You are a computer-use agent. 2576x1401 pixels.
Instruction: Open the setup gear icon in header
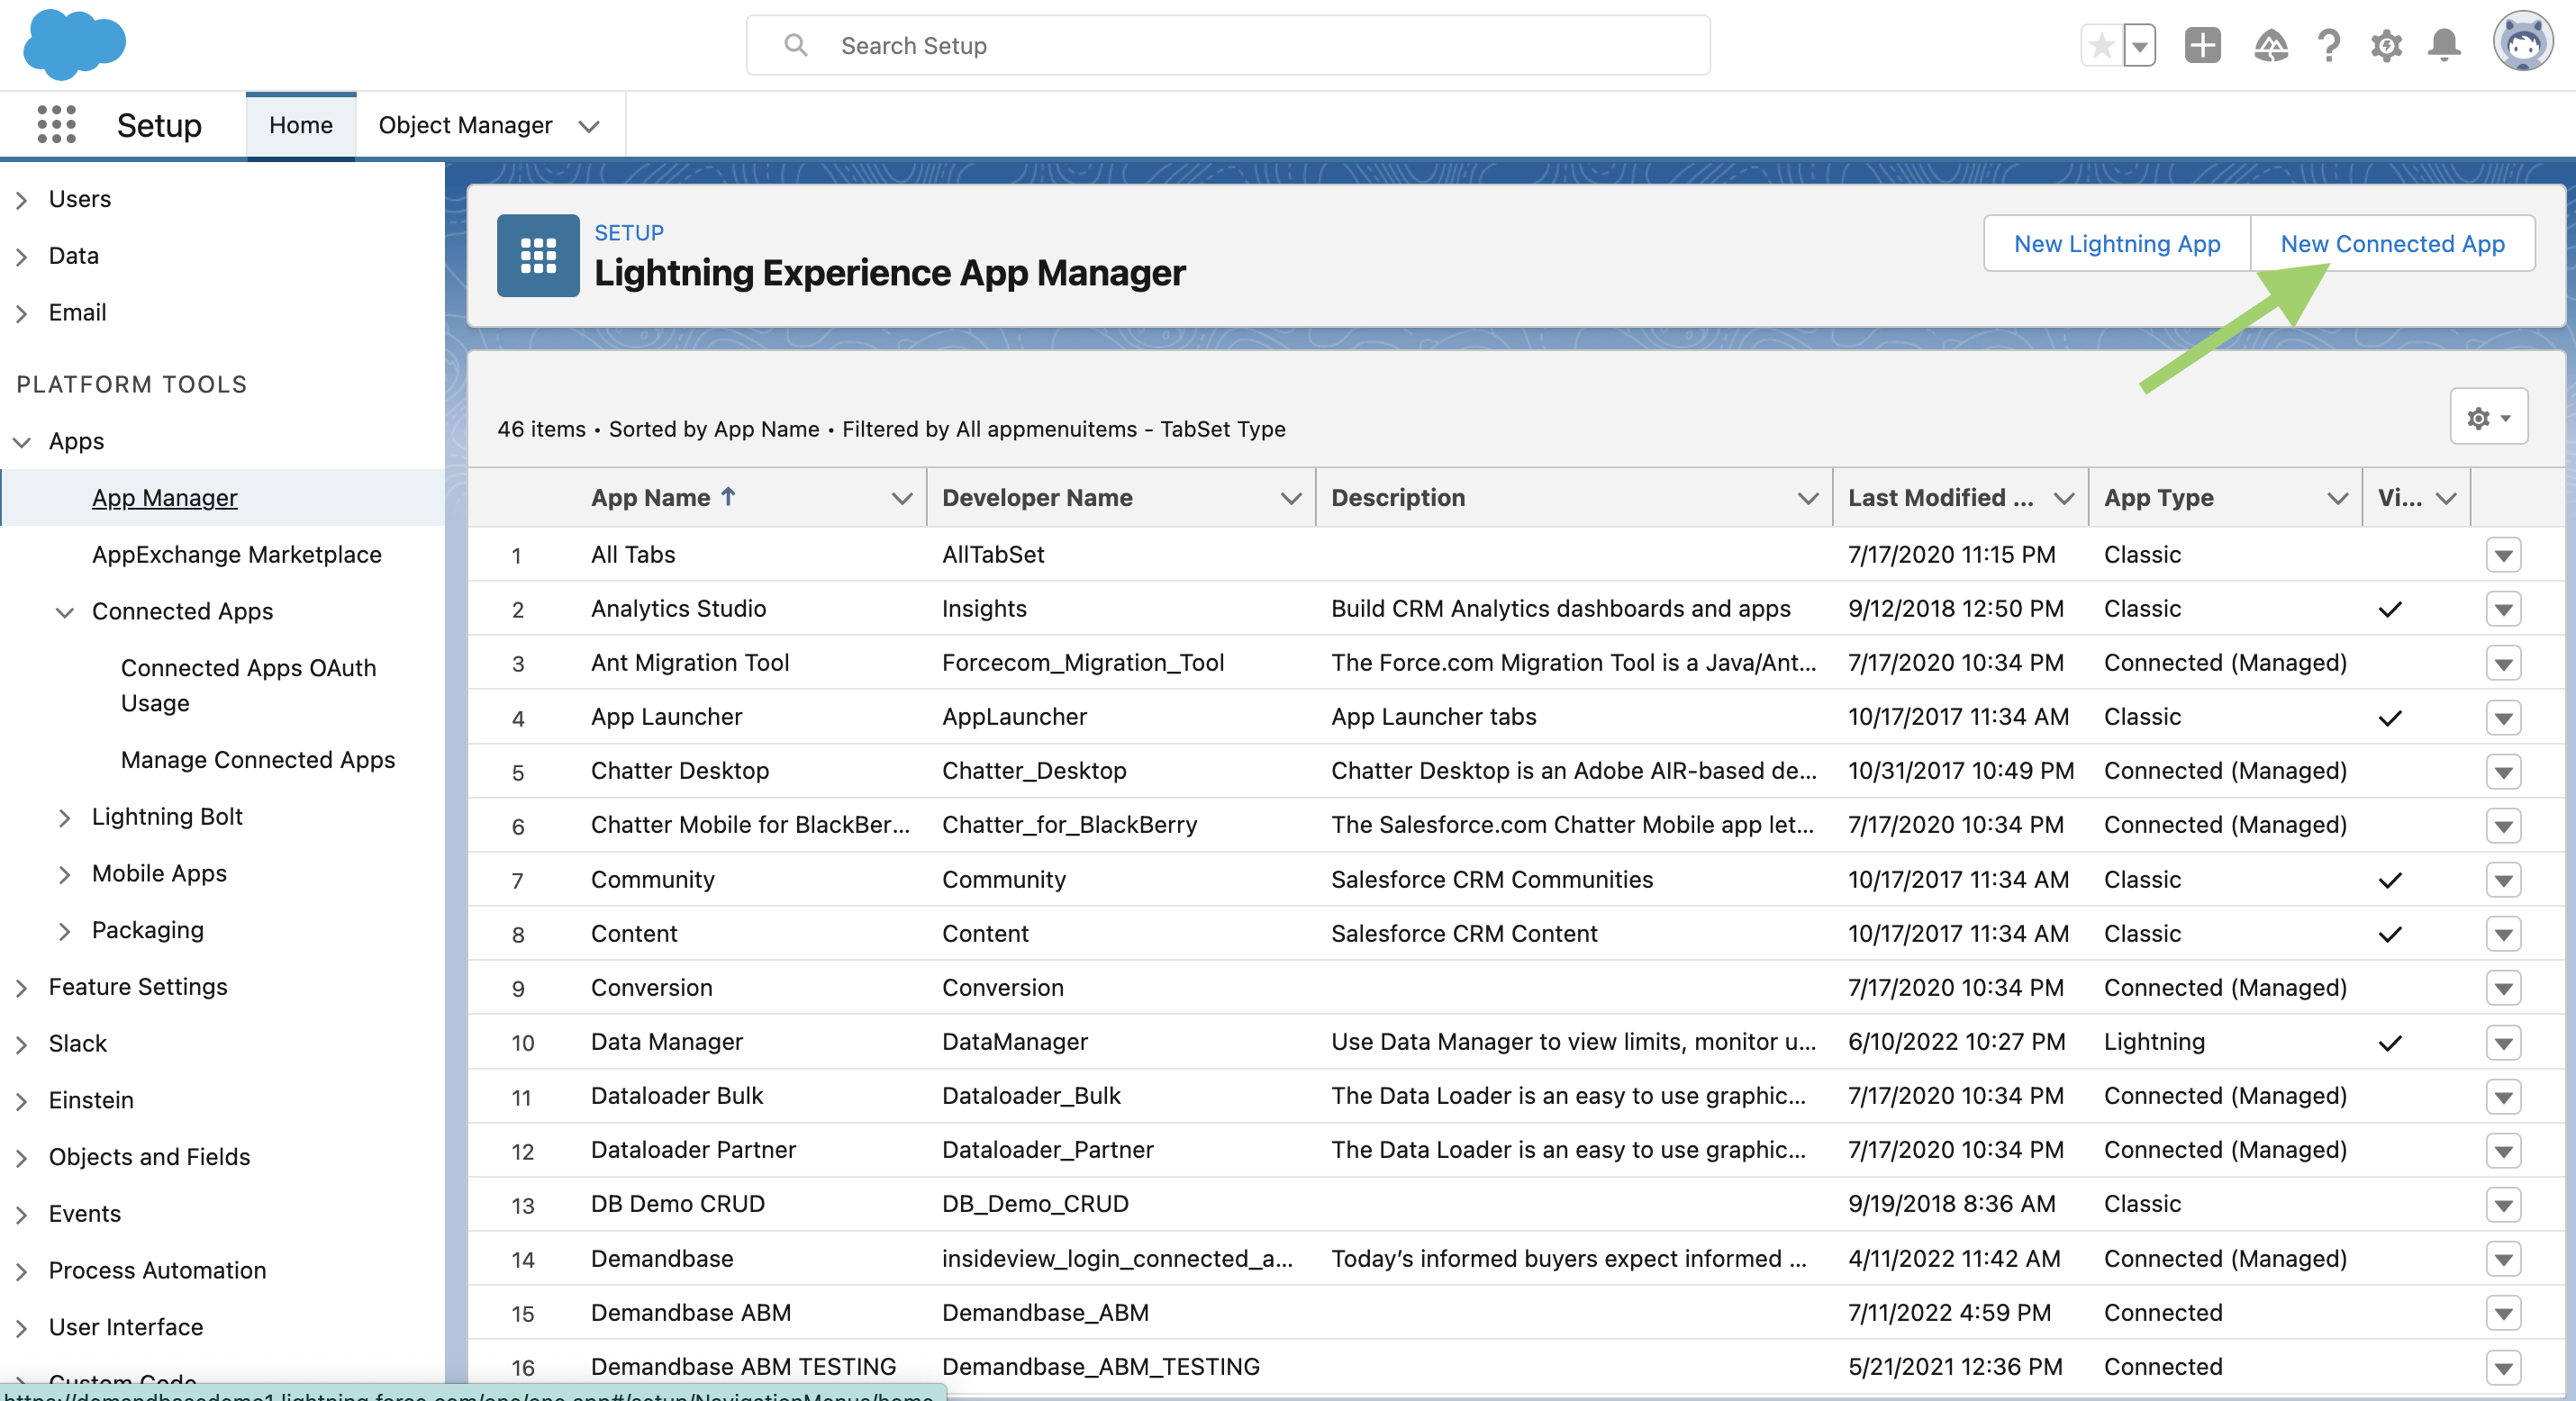tap(2386, 46)
